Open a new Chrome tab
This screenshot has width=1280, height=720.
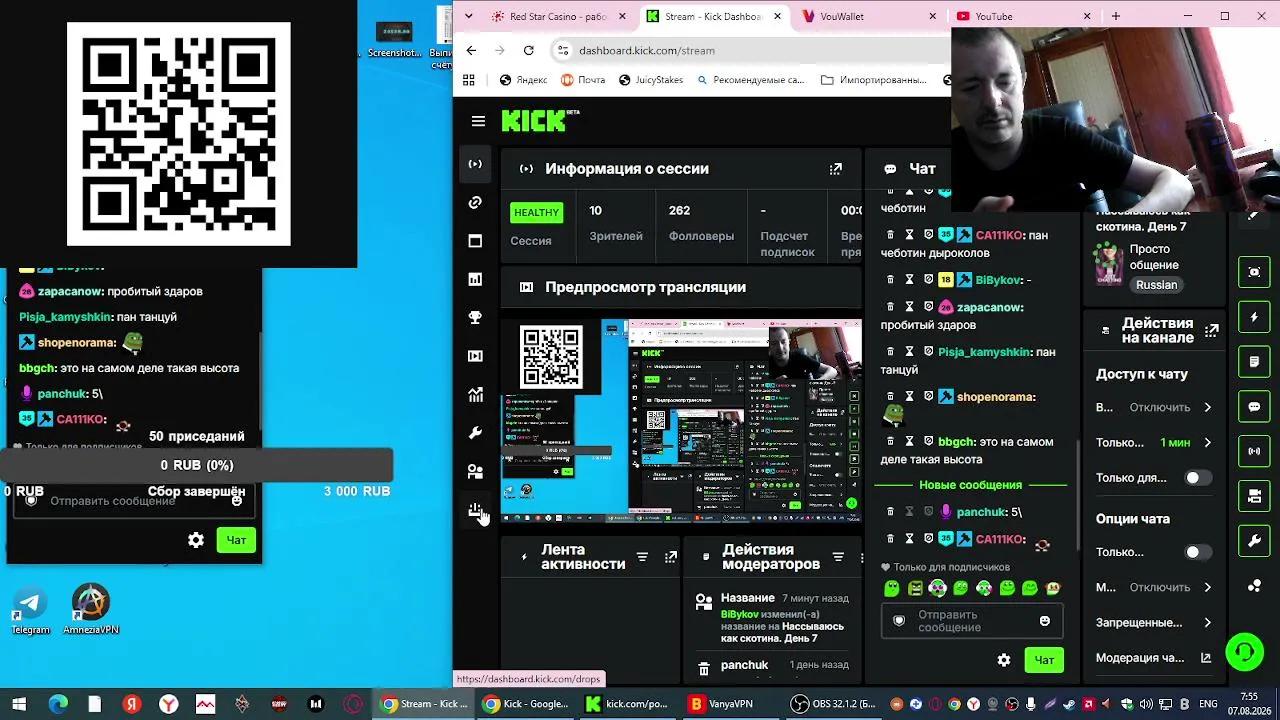pyautogui.click(x=1115, y=16)
